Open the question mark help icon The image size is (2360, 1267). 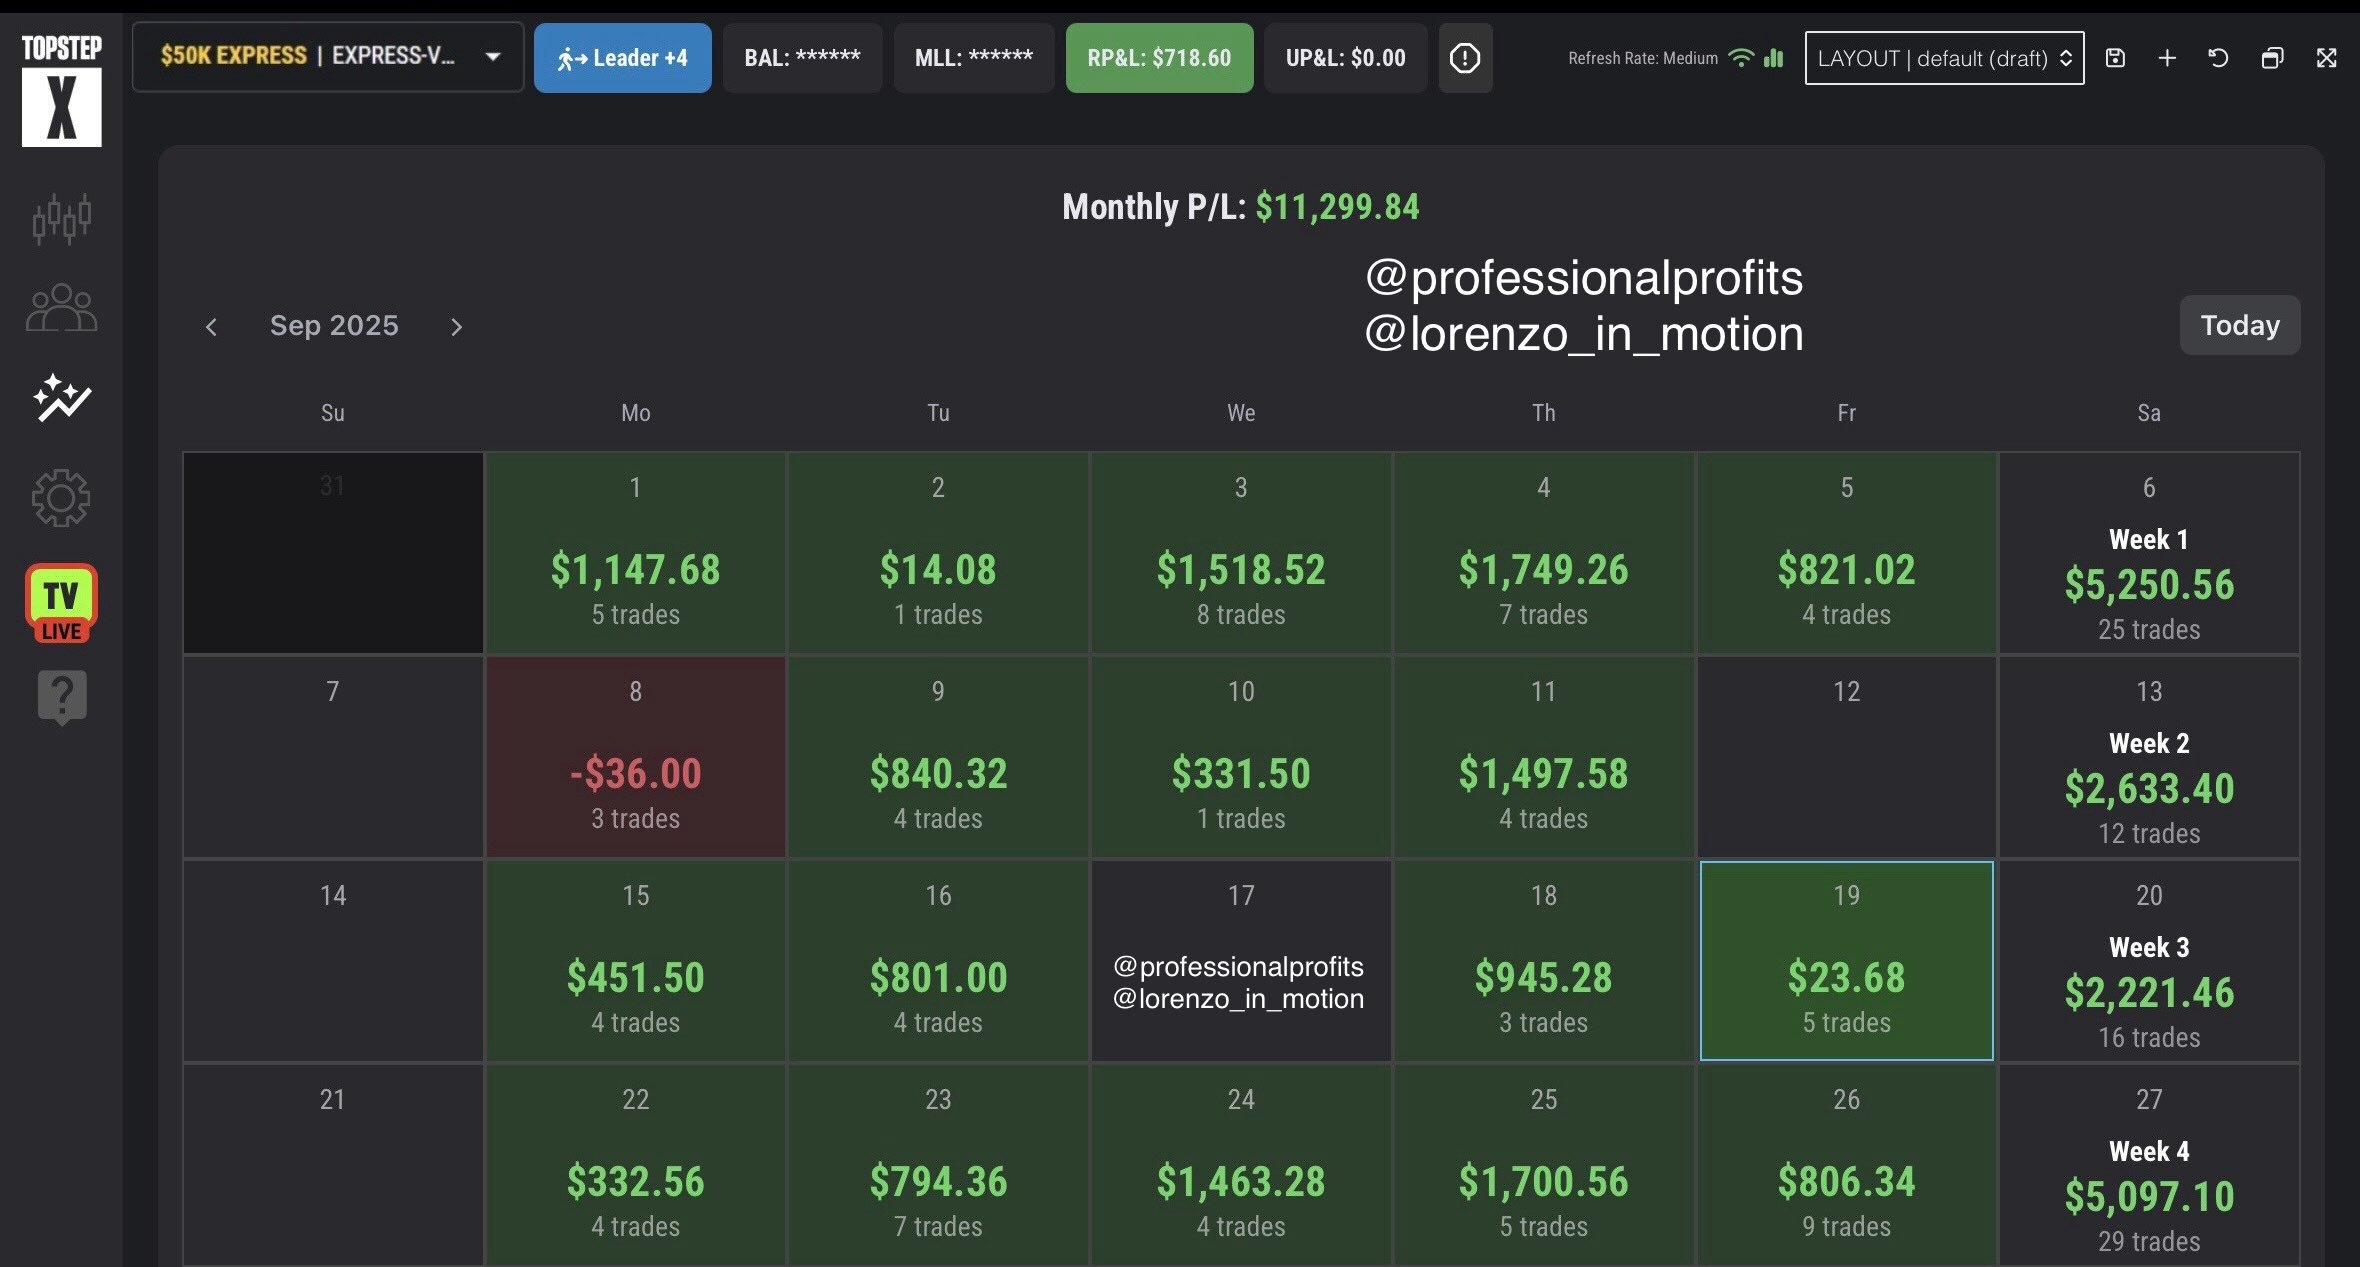pos(61,696)
